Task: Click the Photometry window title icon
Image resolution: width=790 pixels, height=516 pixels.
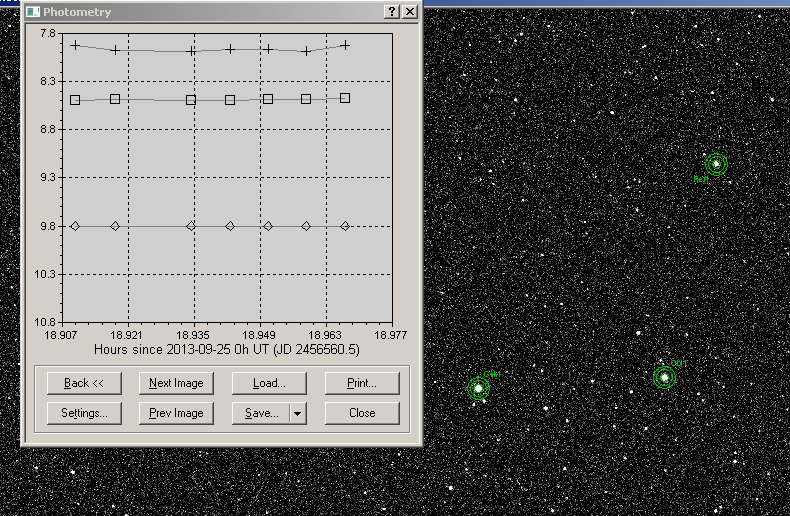Action: [33, 12]
